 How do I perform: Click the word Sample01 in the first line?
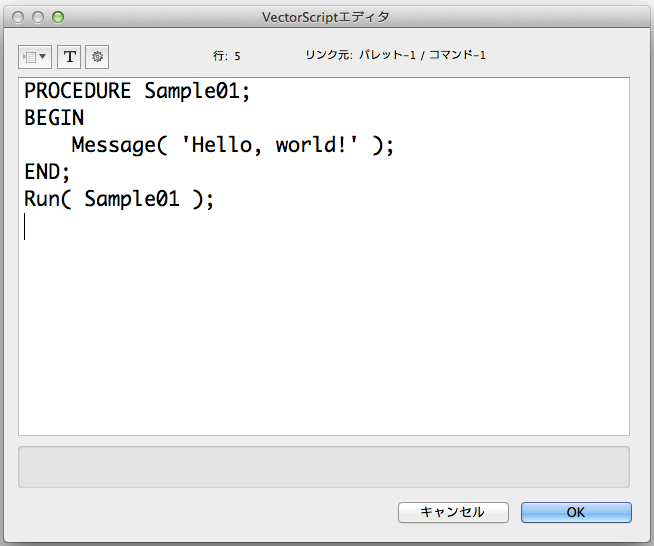pos(192,91)
